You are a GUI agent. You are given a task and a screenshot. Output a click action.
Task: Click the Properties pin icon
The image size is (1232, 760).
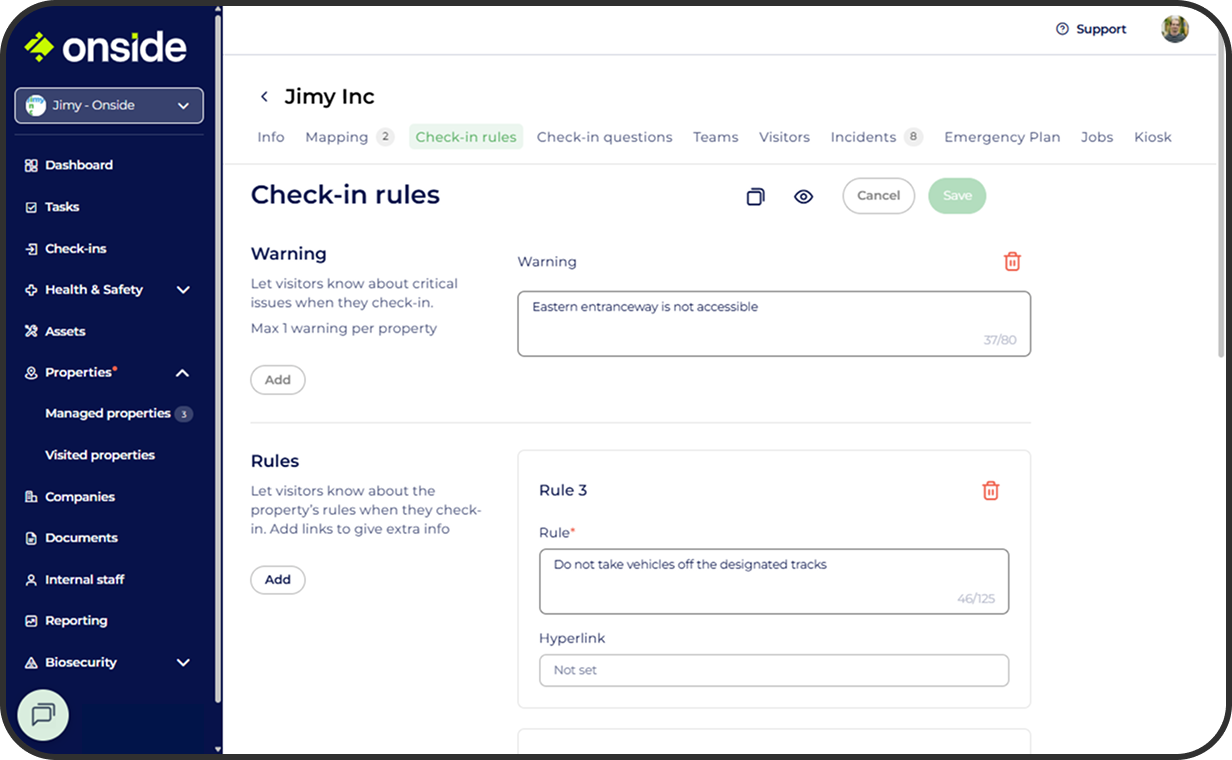(31, 373)
